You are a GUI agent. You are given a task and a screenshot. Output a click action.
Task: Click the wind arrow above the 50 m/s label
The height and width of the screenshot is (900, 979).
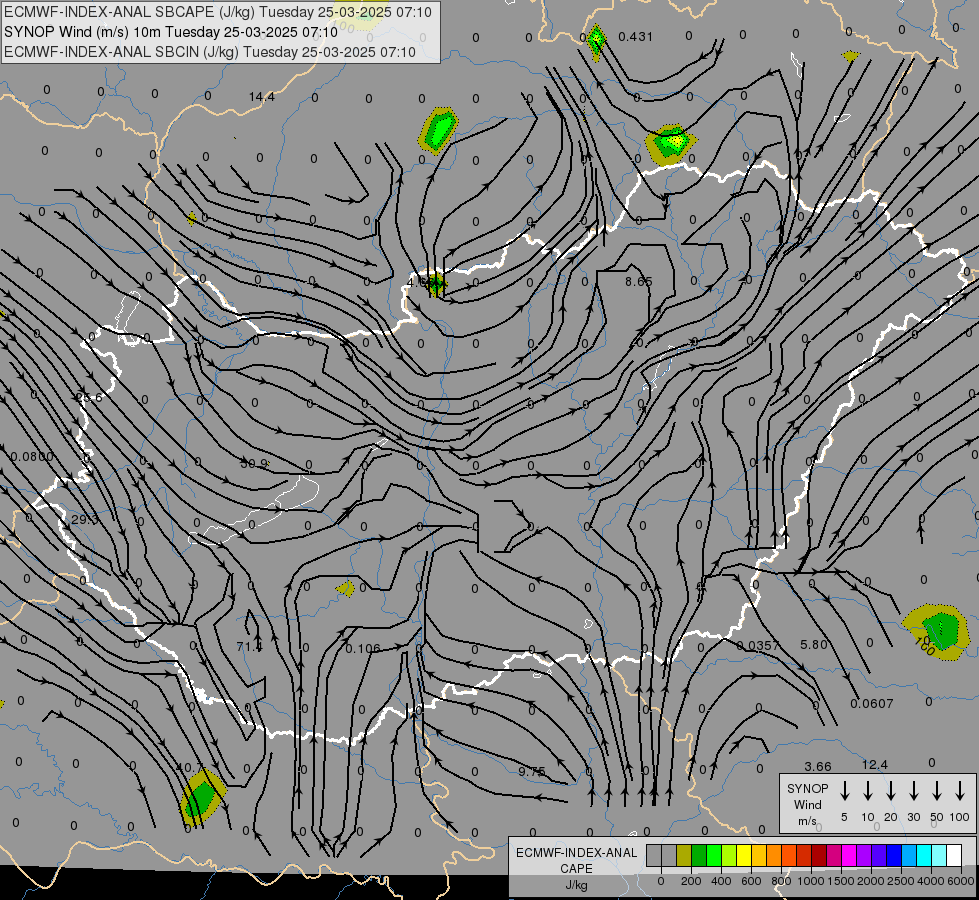pos(937,791)
